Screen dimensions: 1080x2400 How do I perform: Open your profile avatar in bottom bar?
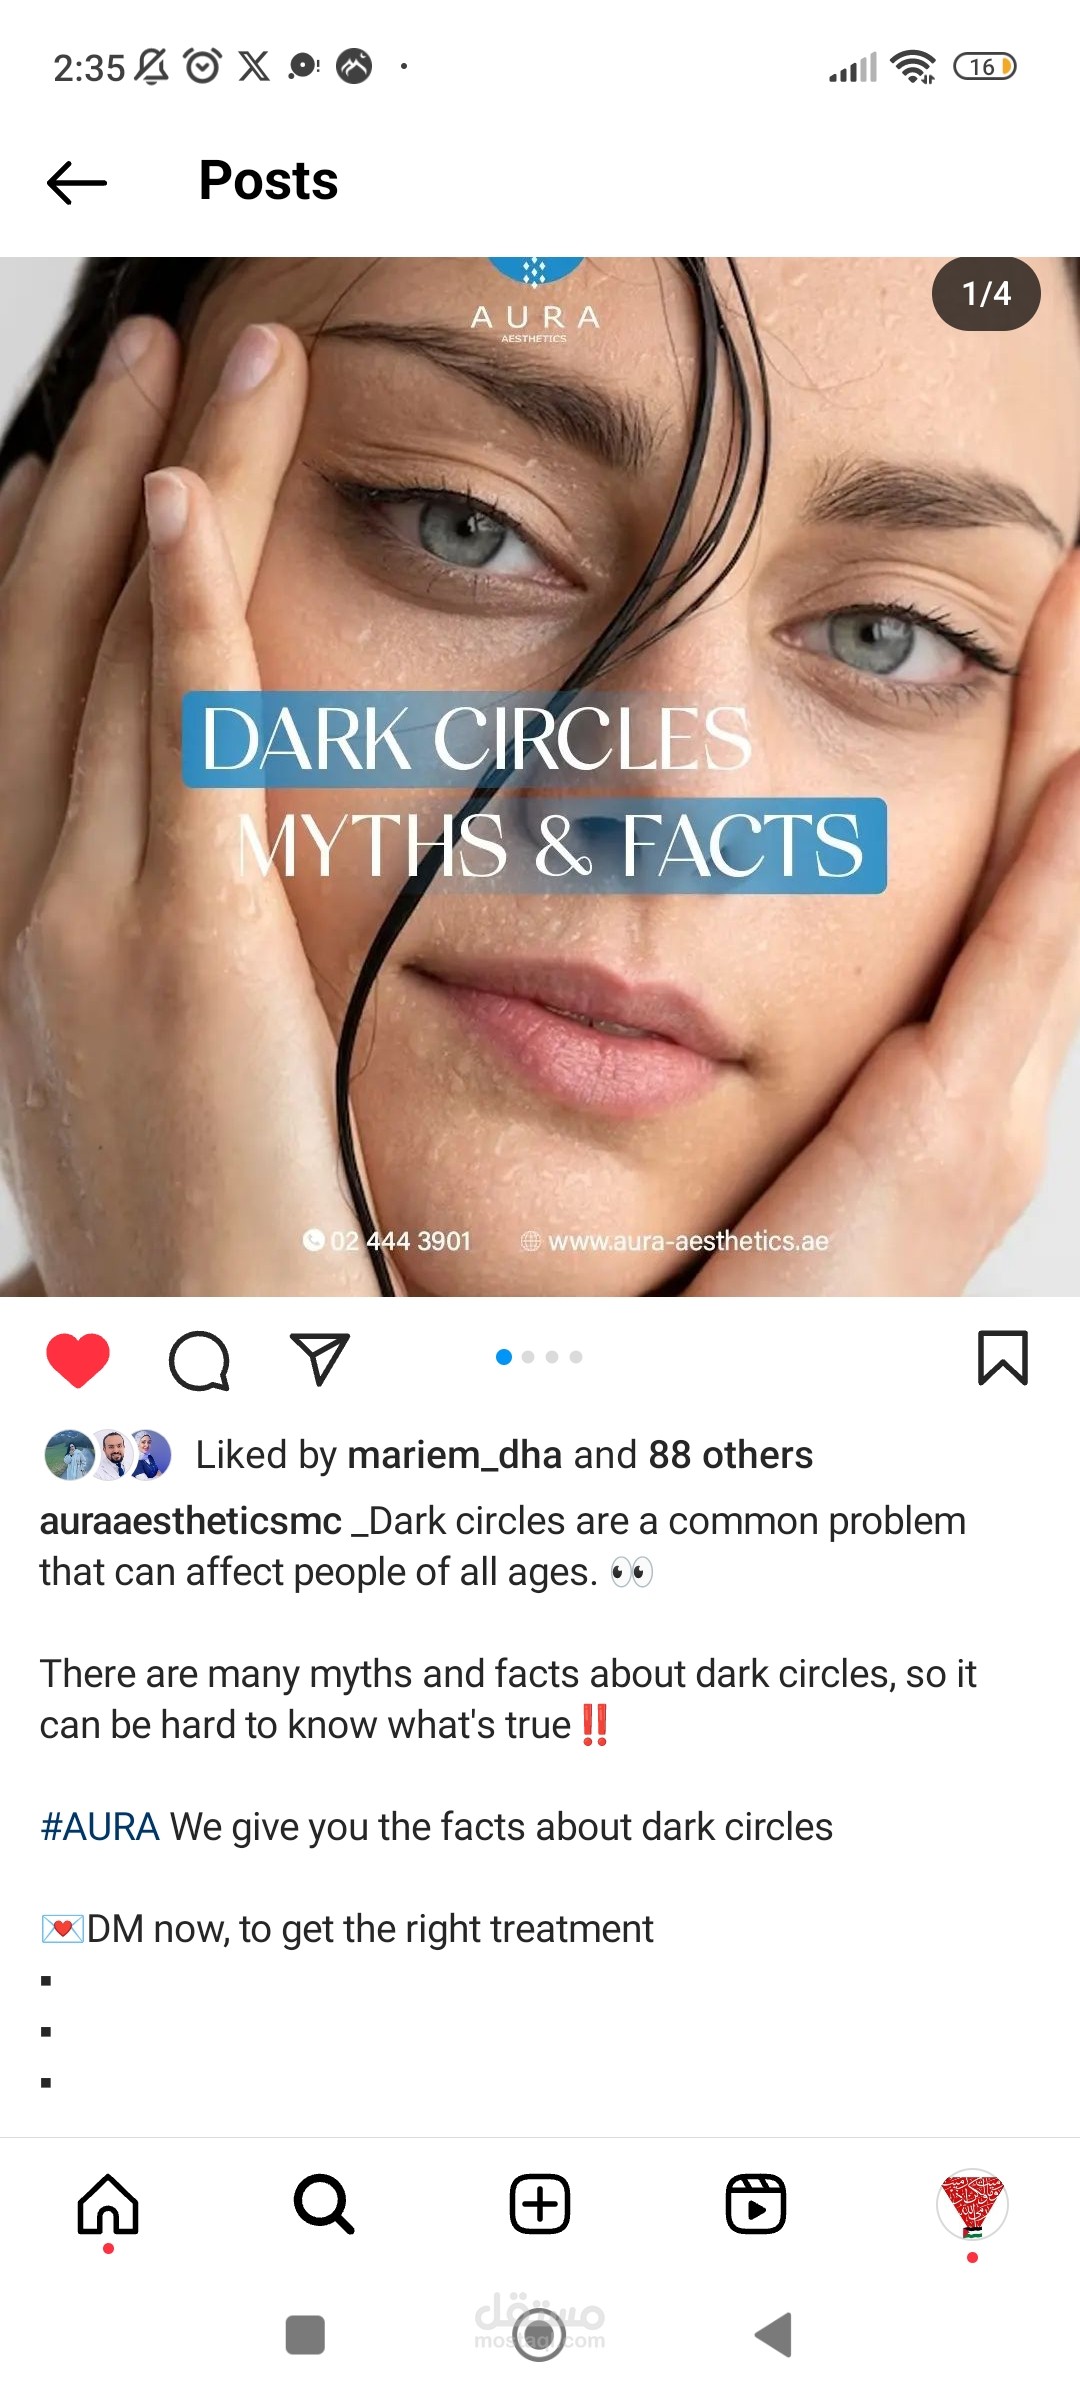pyautogui.click(x=972, y=2204)
